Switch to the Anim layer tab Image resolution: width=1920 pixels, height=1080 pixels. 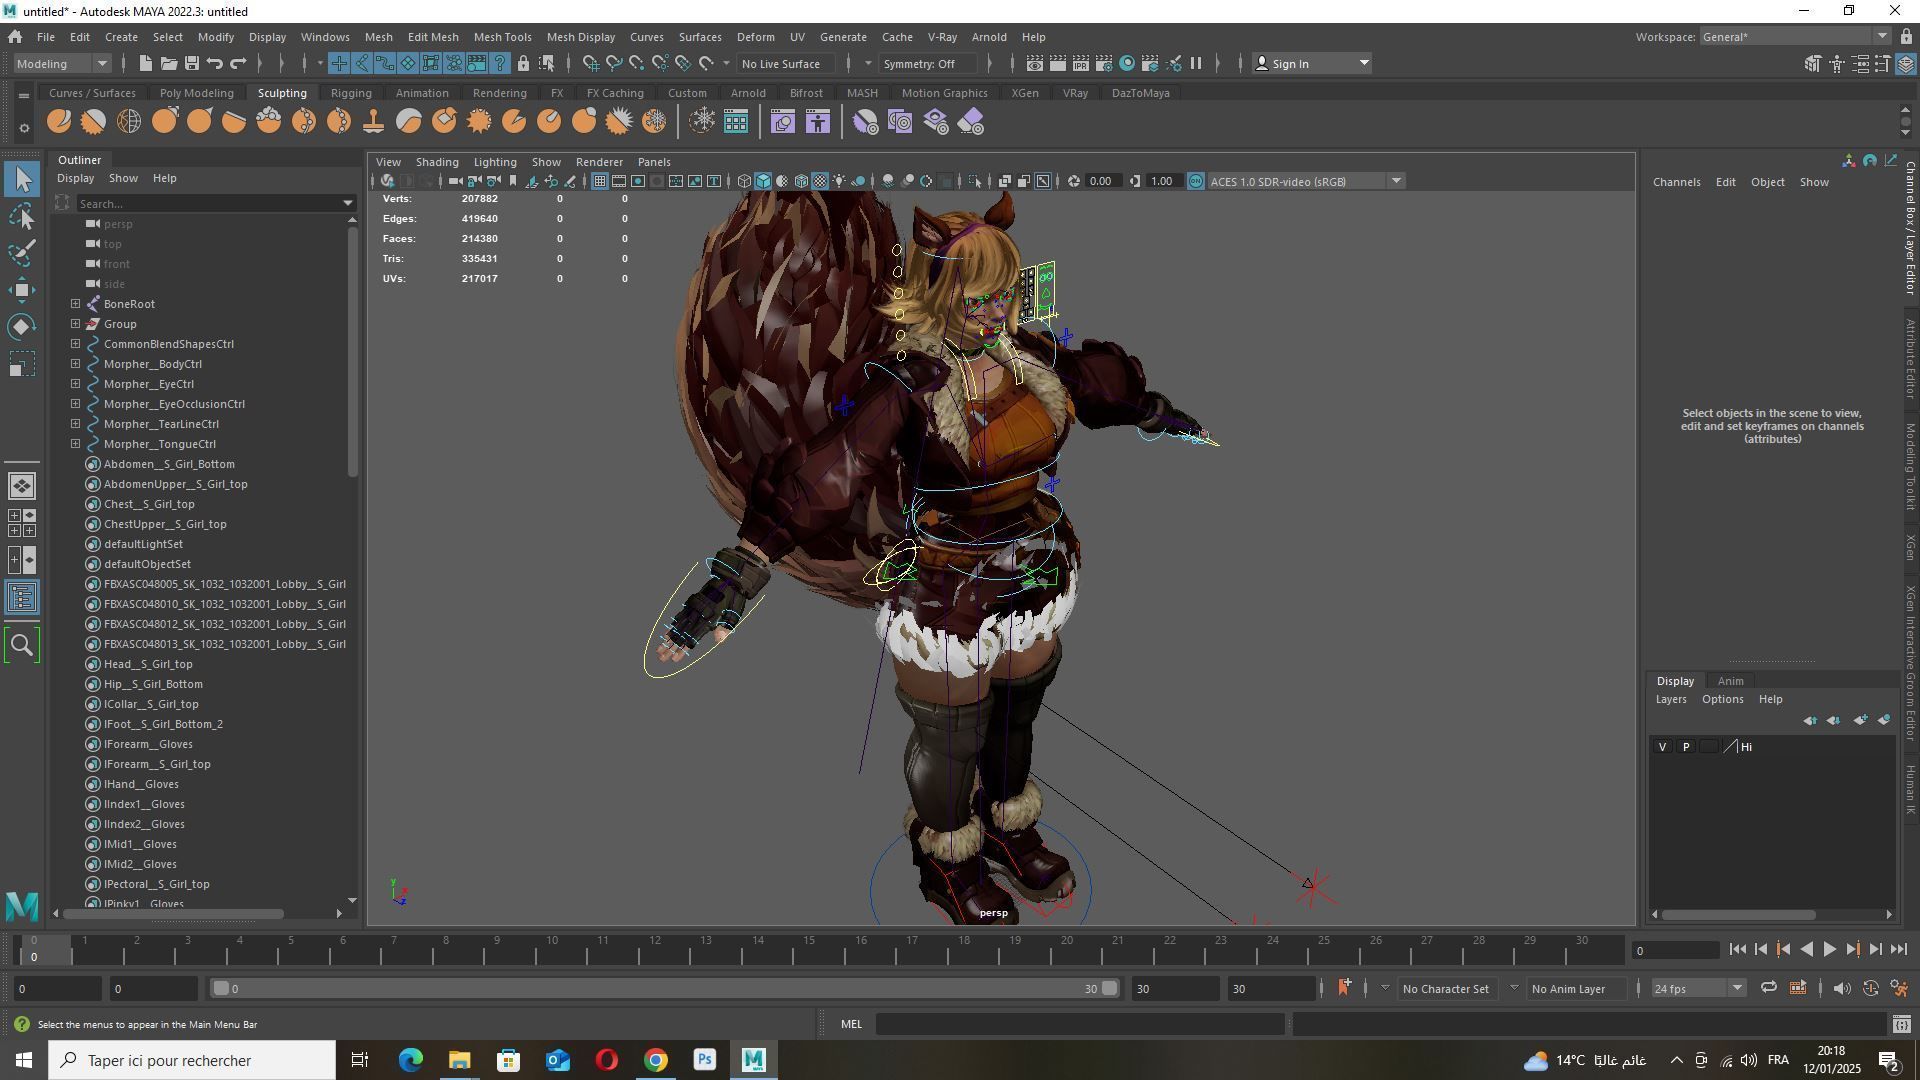(1730, 681)
